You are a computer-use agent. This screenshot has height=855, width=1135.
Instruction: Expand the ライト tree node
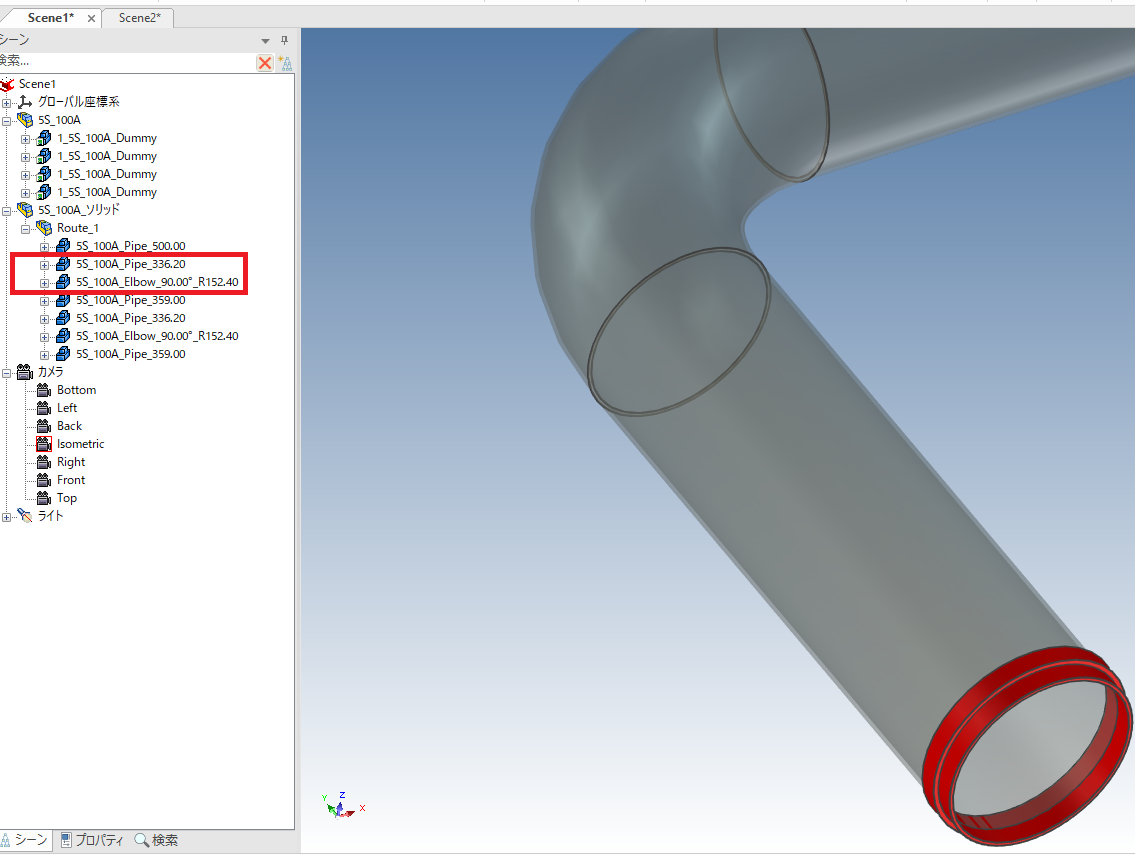(x=7, y=516)
